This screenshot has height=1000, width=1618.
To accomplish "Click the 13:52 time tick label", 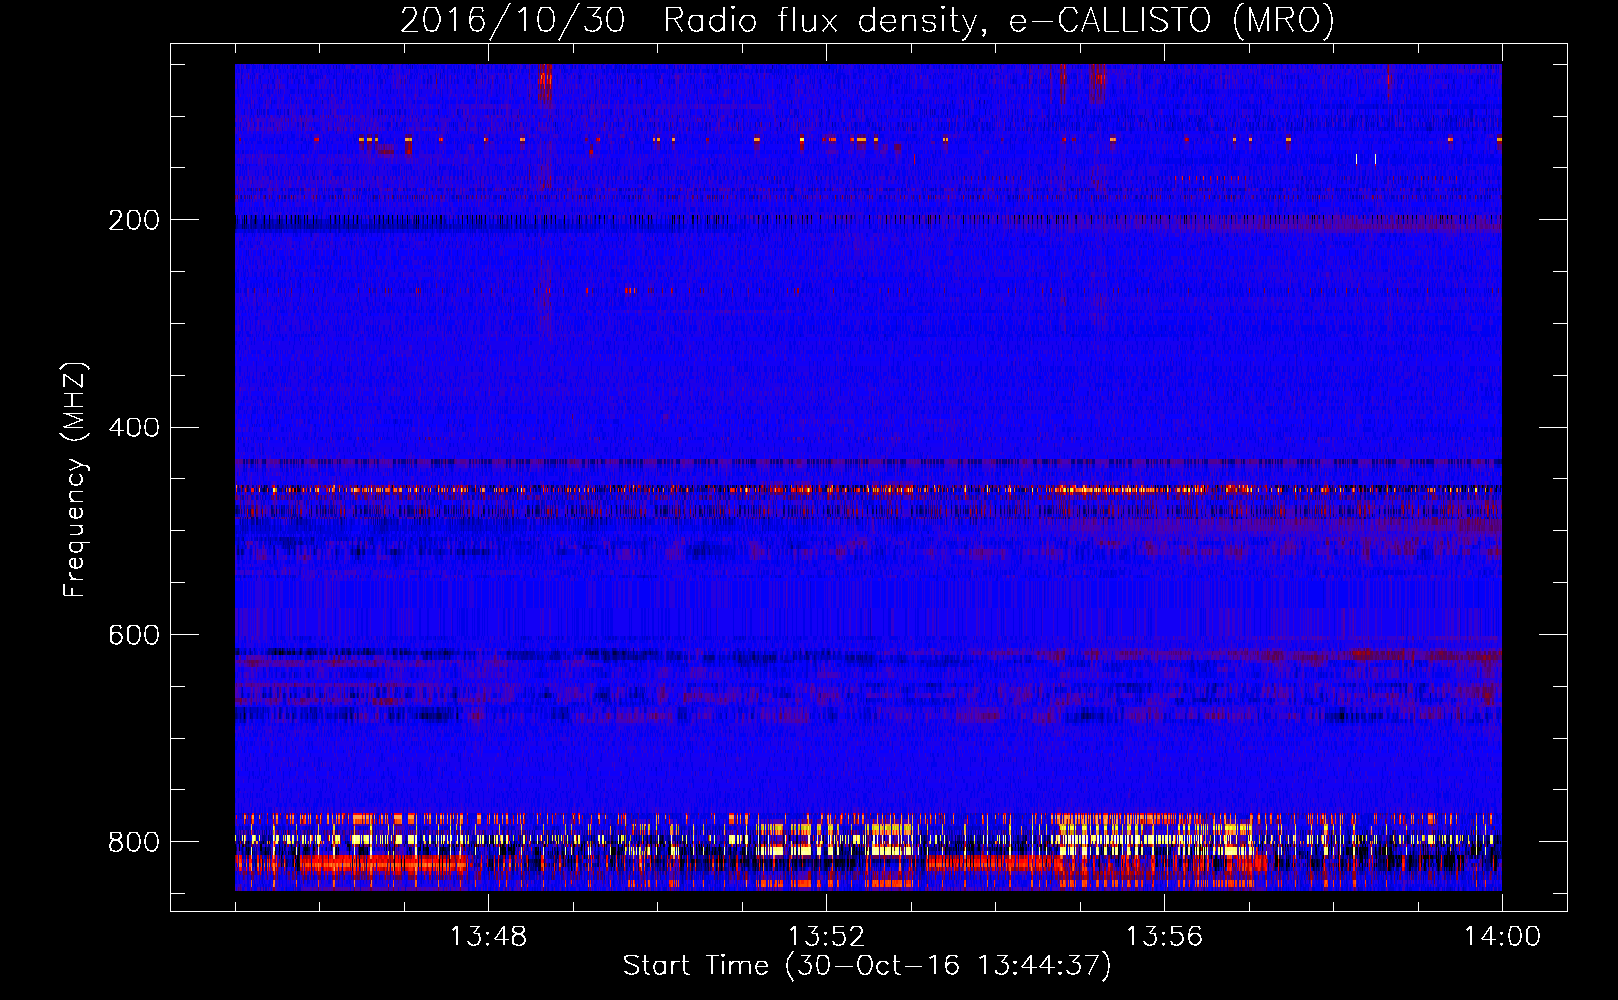I will pyautogui.click(x=826, y=937).
